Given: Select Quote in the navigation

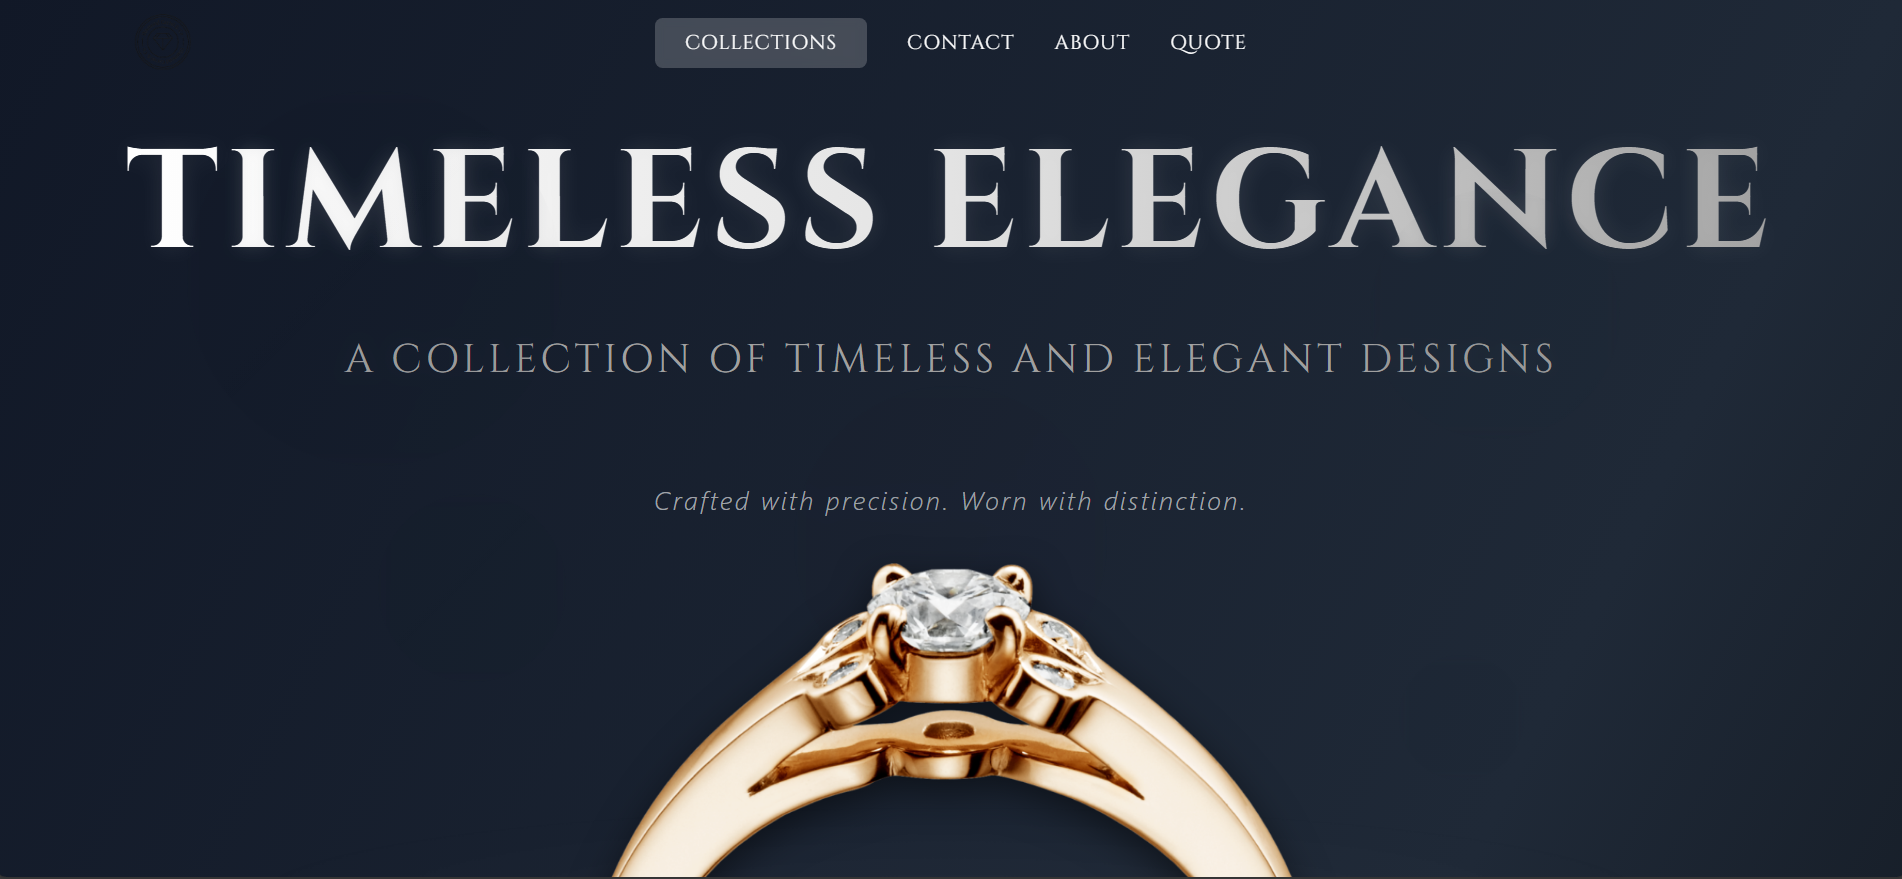Looking at the screenshot, I should pos(1208,43).
